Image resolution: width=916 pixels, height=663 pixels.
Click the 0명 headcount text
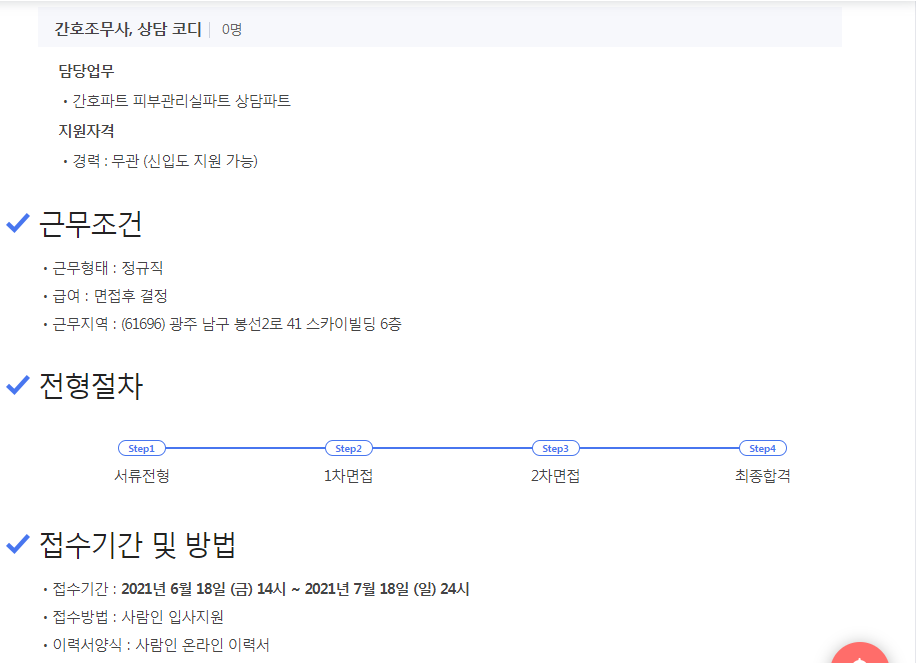[232, 29]
